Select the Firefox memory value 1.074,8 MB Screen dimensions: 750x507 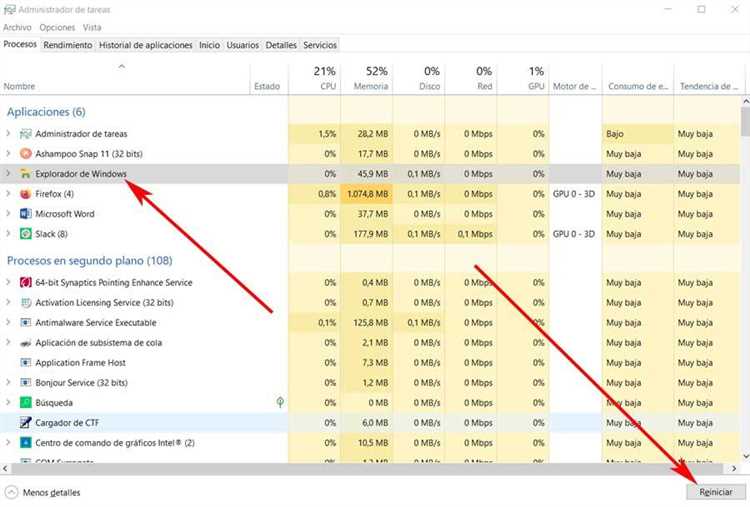(368, 194)
